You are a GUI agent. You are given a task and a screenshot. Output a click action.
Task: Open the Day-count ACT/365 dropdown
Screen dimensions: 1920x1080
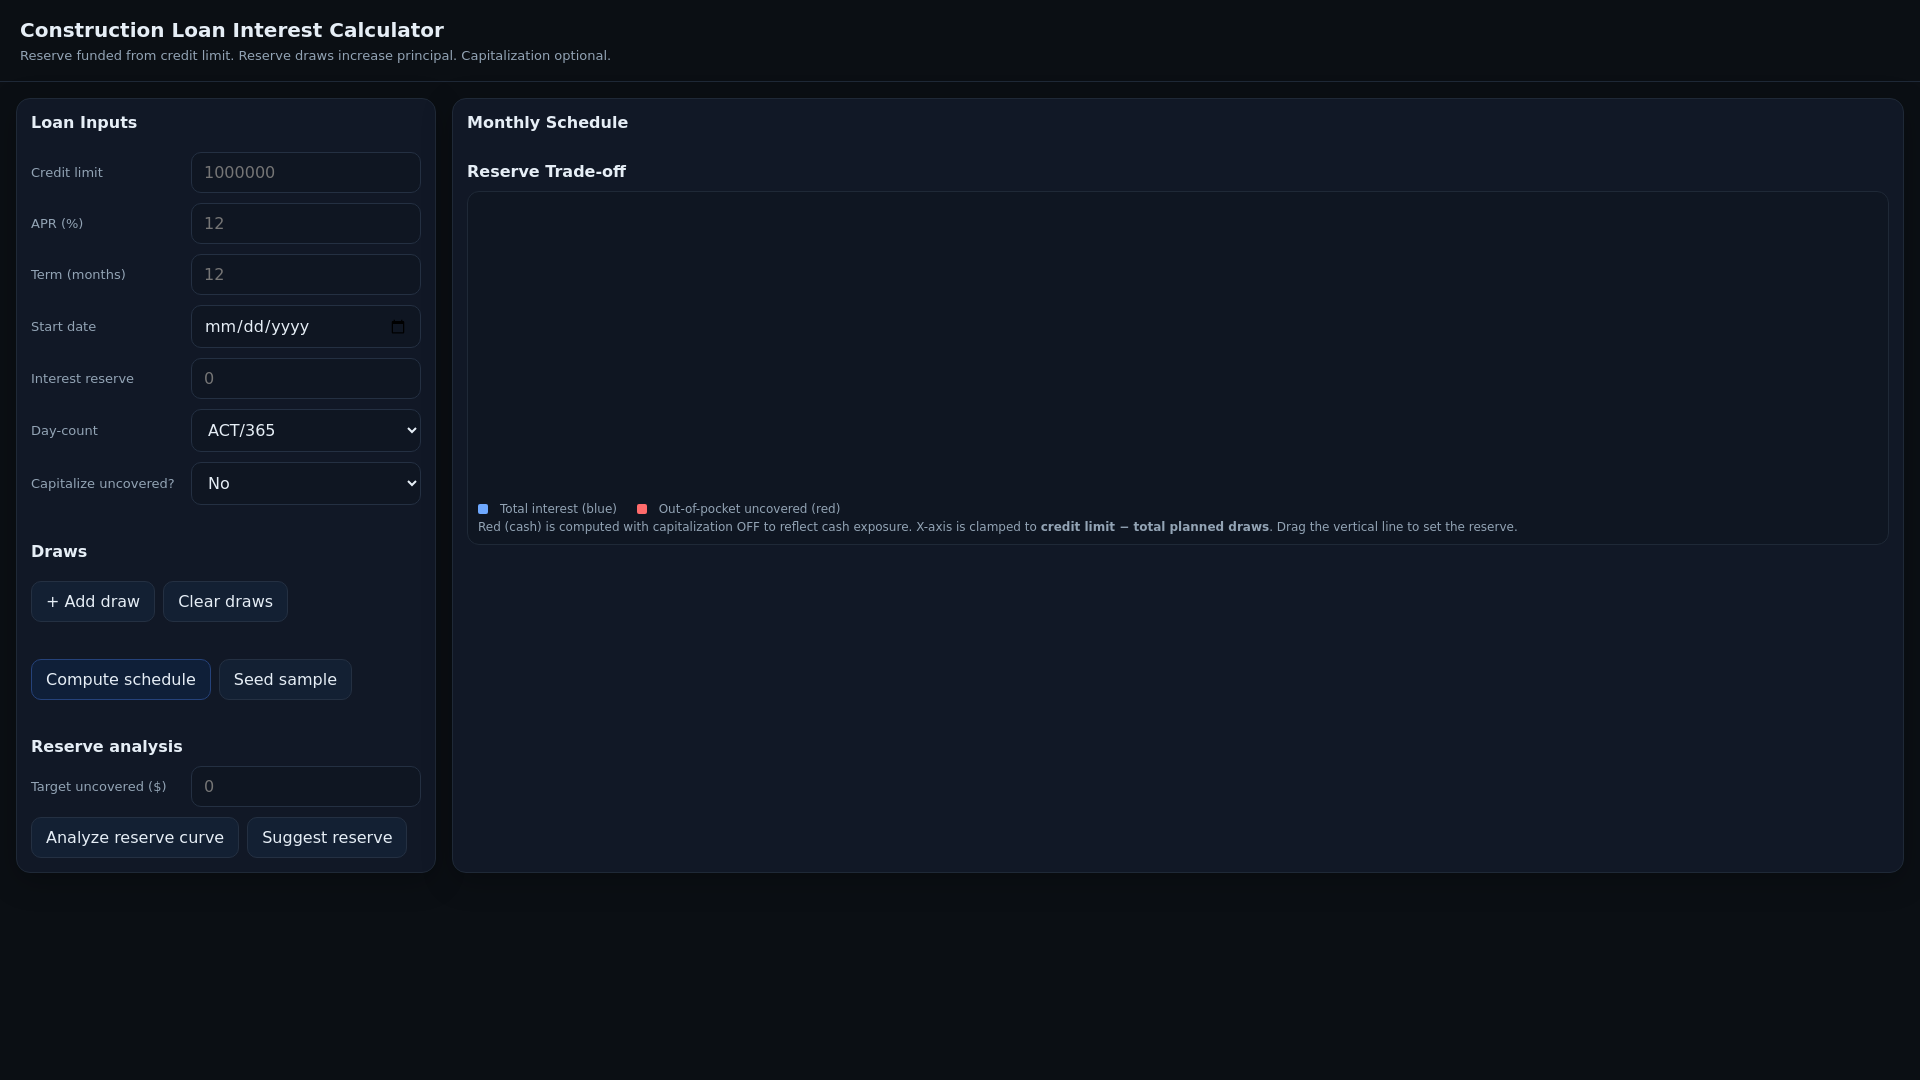(x=306, y=430)
